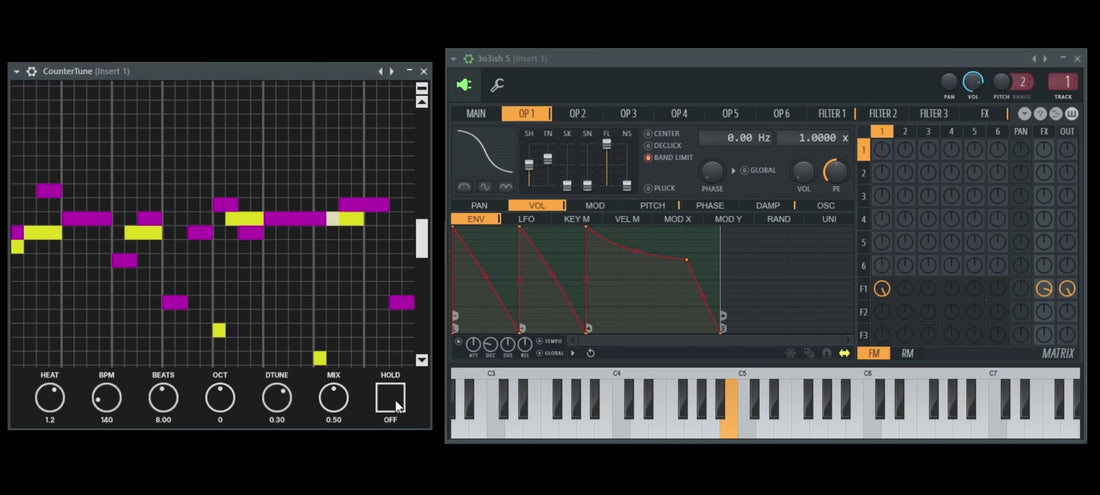The height and width of the screenshot is (495, 1100).
Task: Open the FILTER 1 tab
Action: click(832, 114)
